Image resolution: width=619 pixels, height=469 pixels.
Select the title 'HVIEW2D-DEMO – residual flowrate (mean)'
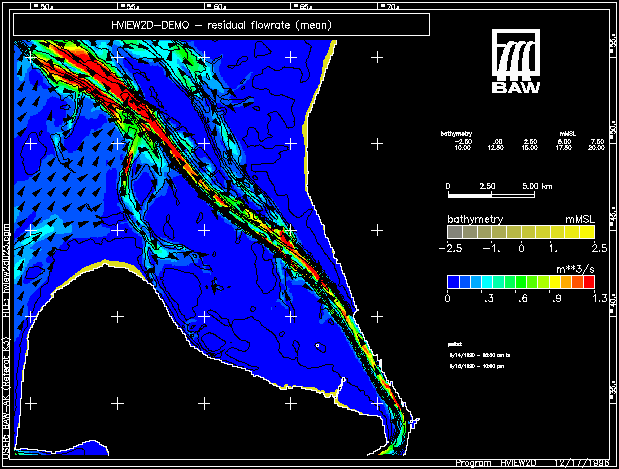[221, 25]
